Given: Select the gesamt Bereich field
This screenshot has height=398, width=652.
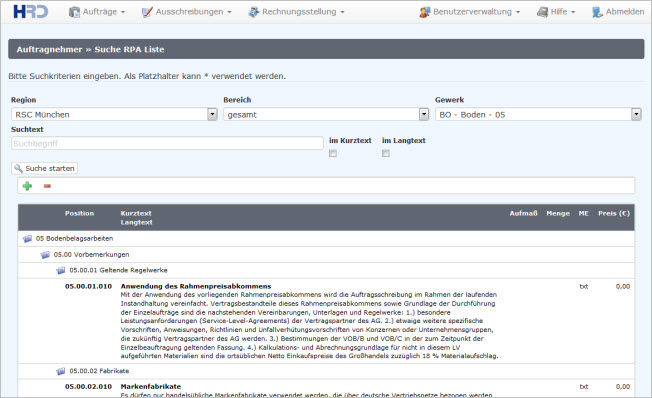Looking at the screenshot, I should click(x=326, y=114).
